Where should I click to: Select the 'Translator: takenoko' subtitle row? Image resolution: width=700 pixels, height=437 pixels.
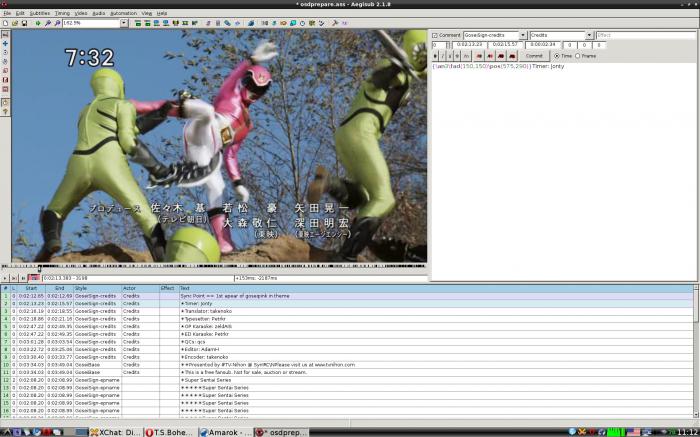tap(347, 311)
